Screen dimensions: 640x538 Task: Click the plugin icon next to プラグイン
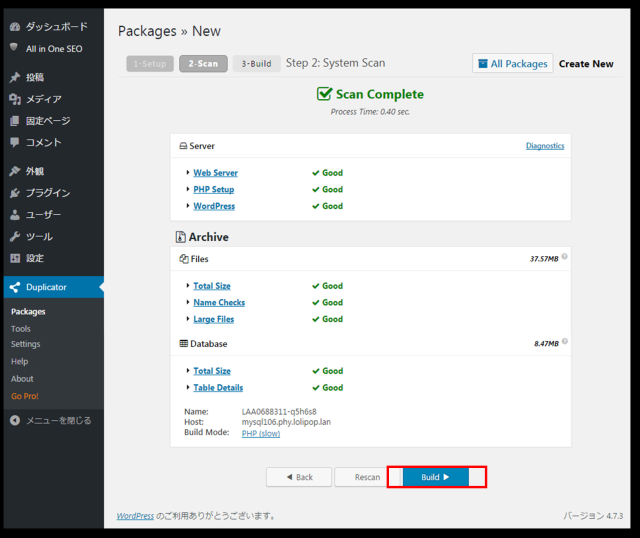tap(15, 193)
